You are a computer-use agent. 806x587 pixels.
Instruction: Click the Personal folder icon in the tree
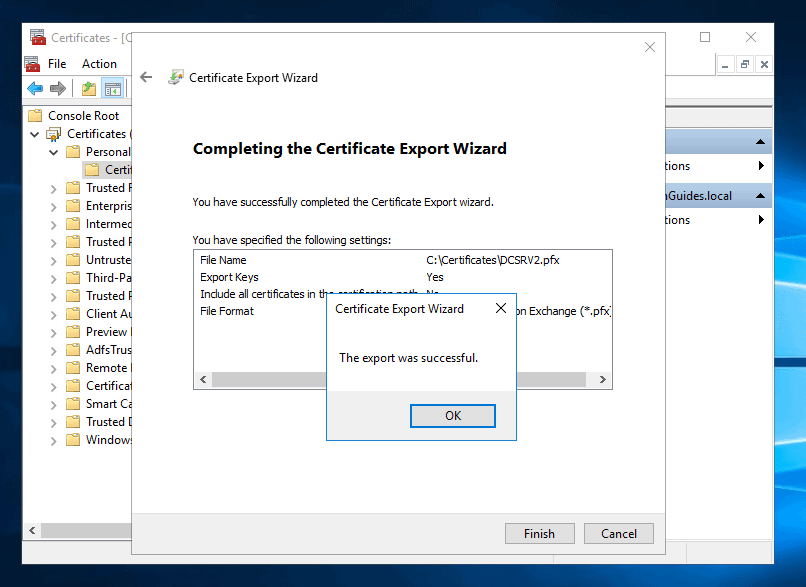[x=71, y=151]
